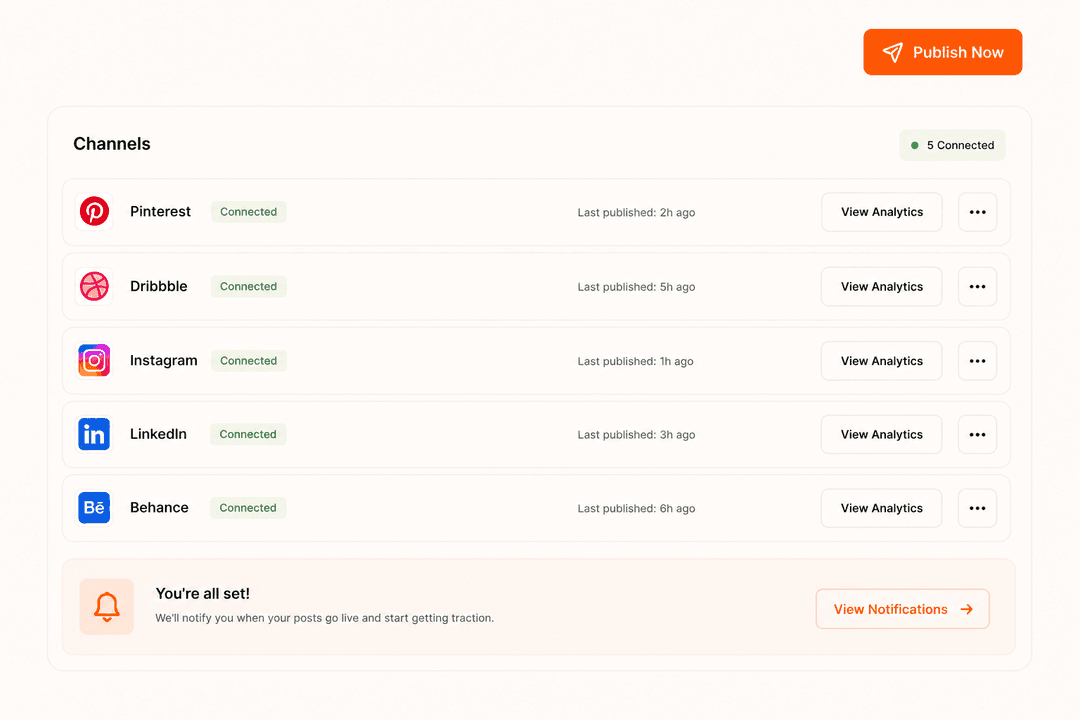View Analytics for Behance
The width and height of the screenshot is (1080, 720).
click(882, 508)
